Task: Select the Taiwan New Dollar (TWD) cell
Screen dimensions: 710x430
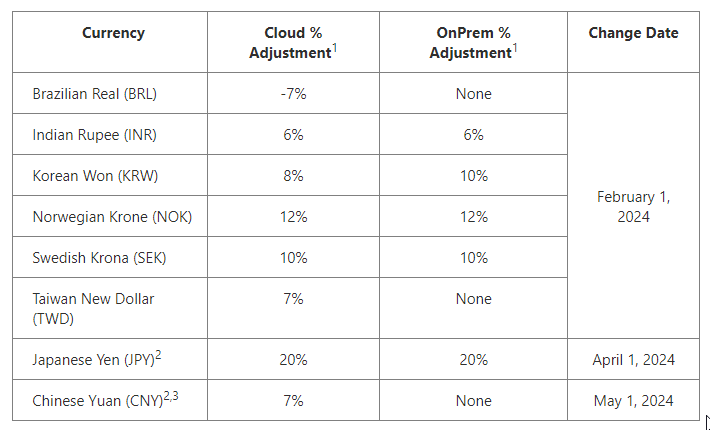Action: tap(94, 308)
